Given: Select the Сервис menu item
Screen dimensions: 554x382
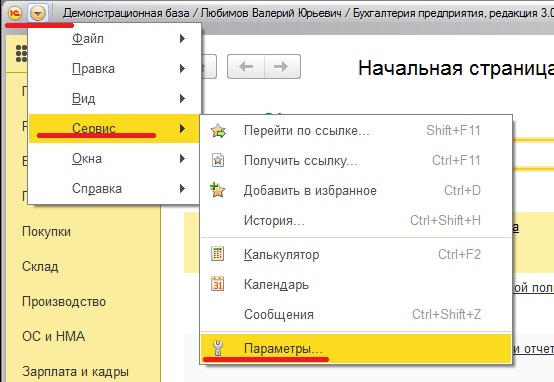Looking at the screenshot, I should (x=114, y=128).
